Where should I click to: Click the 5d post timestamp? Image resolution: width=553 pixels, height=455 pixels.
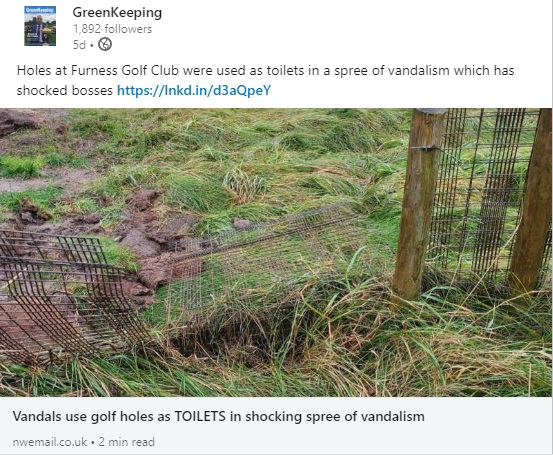point(79,45)
